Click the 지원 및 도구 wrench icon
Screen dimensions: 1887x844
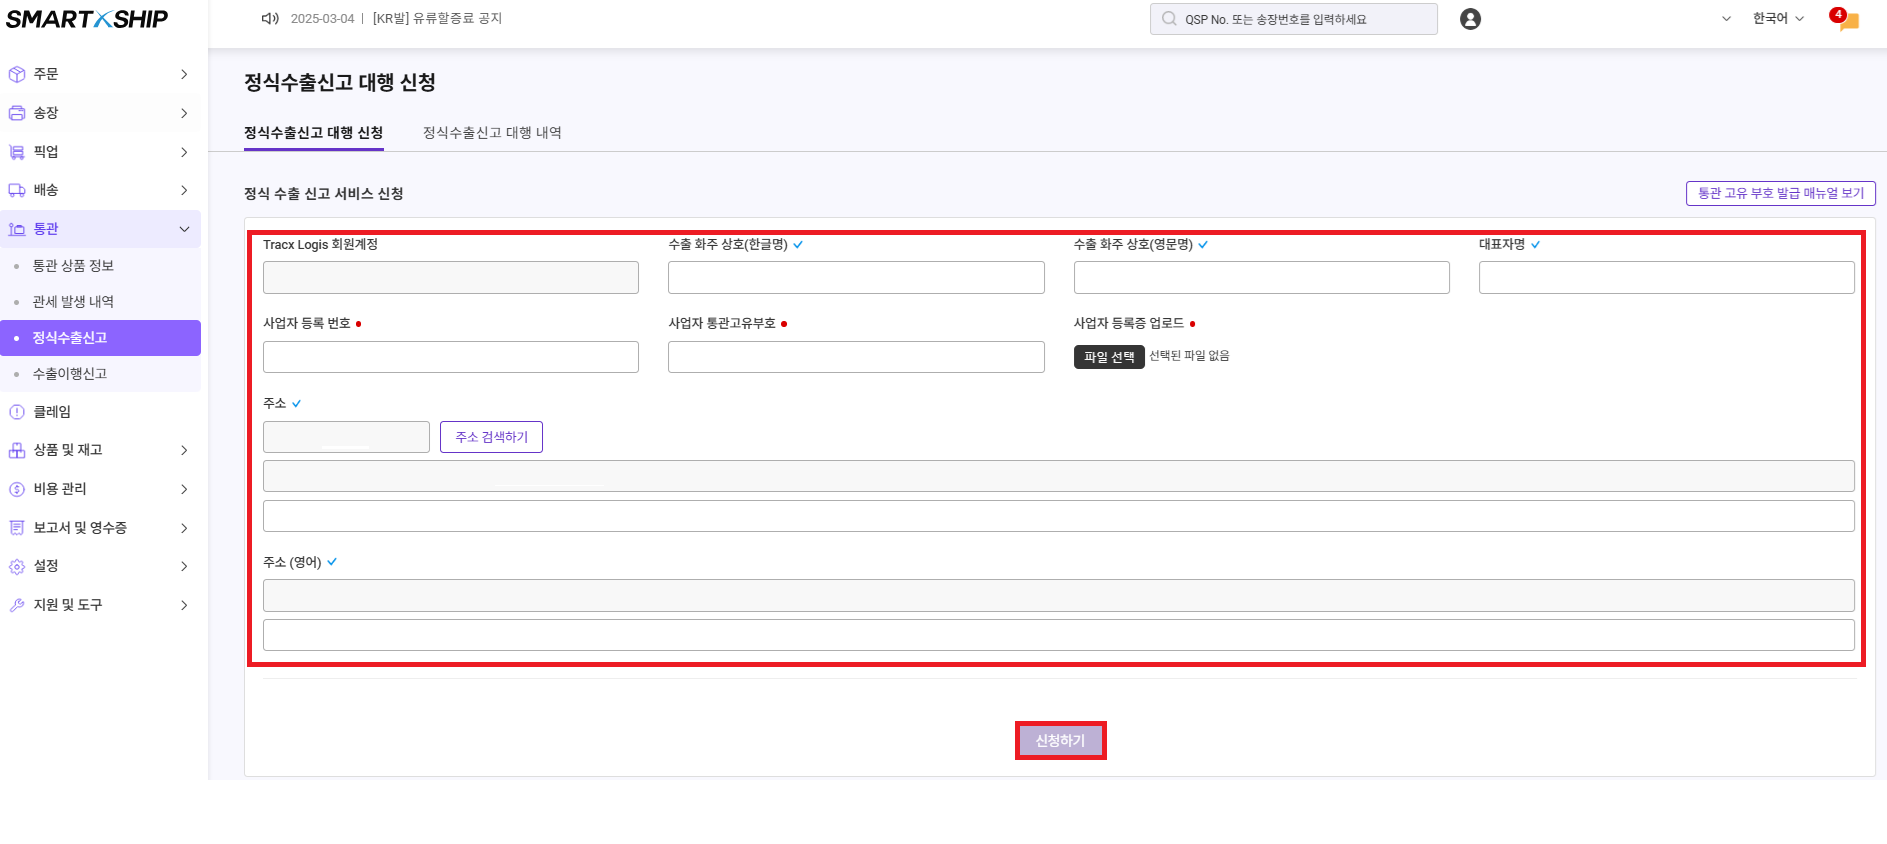pyautogui.click(x=17, y=605)
